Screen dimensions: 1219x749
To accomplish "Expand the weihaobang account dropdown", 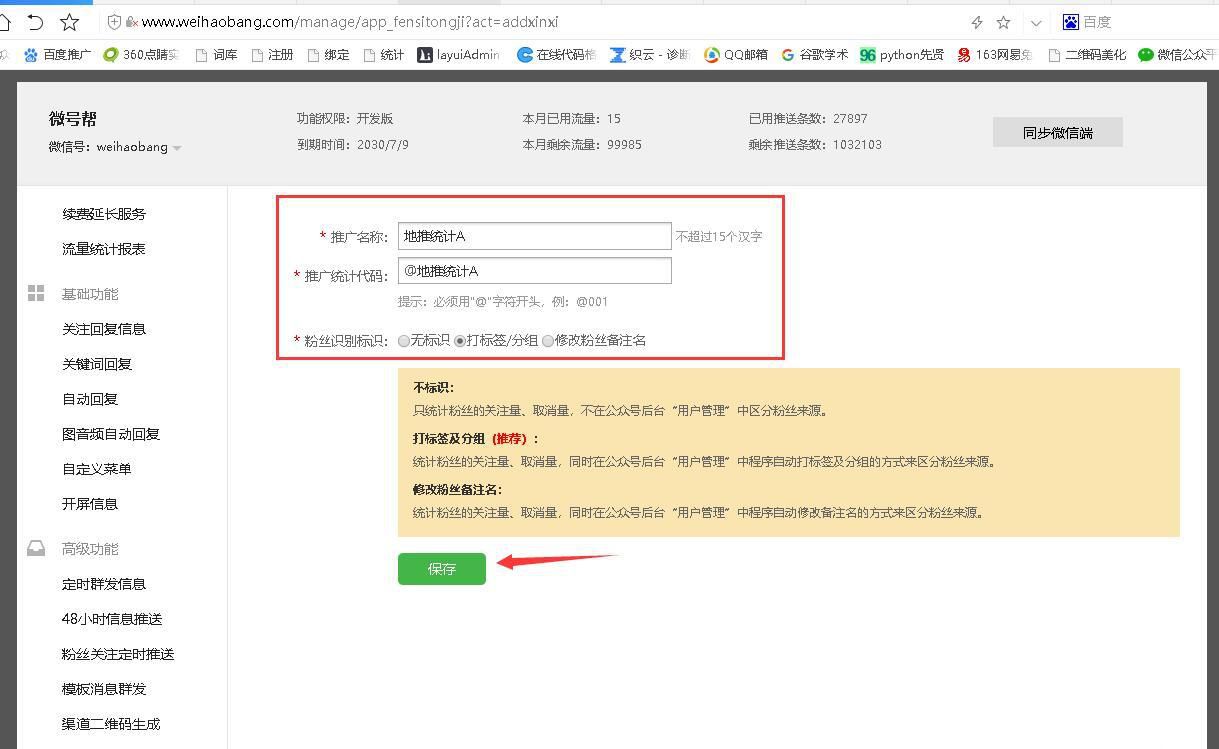I will pos(177,147).
